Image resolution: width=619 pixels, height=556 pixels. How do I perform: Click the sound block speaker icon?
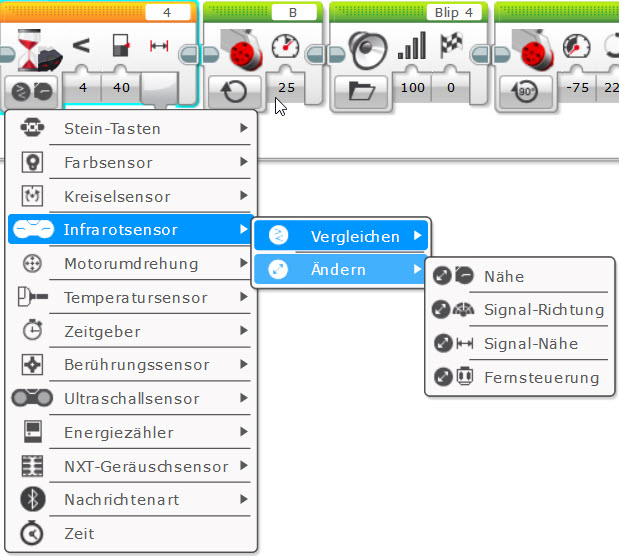(368, 49)
